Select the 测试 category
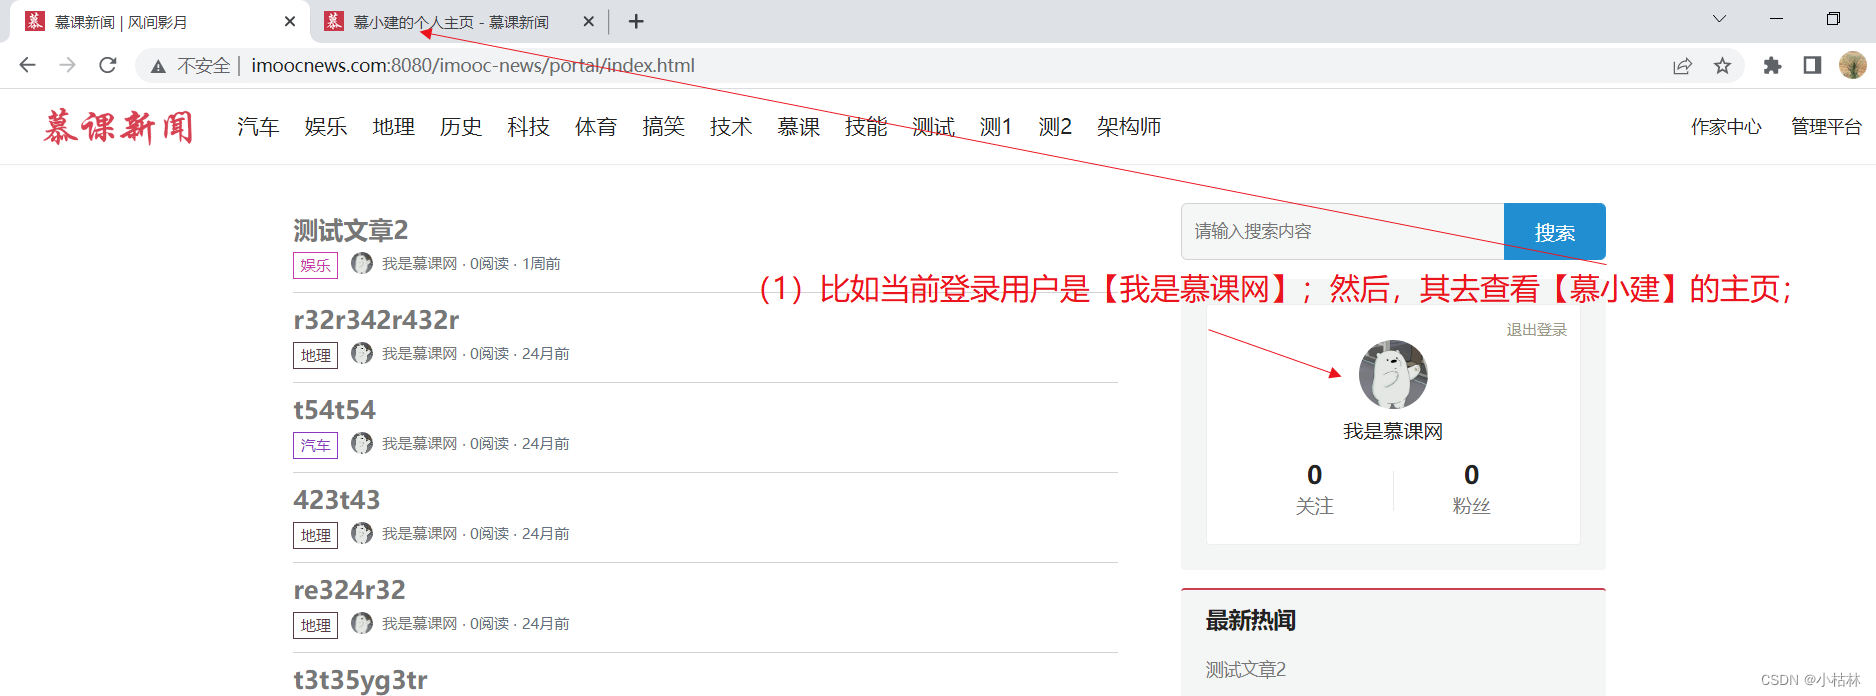This screenshot has height=696, width=1876. [x=934, y=127]
